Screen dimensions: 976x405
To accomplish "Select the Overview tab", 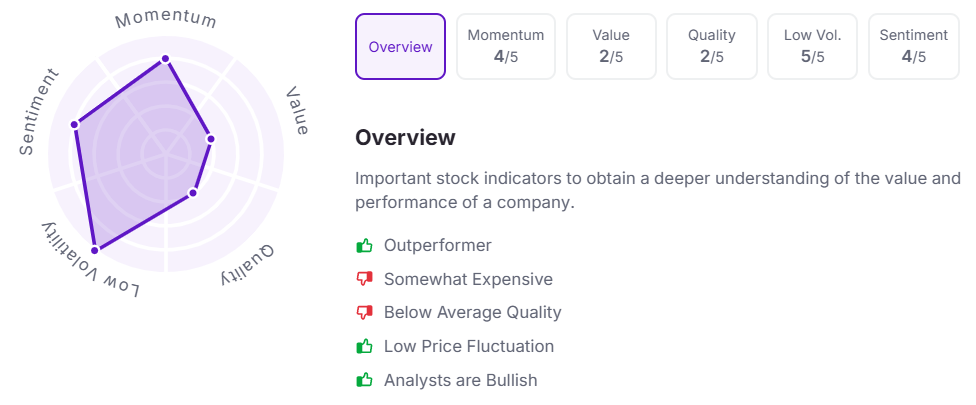I will pyautogui.click(x=400, y=47).
